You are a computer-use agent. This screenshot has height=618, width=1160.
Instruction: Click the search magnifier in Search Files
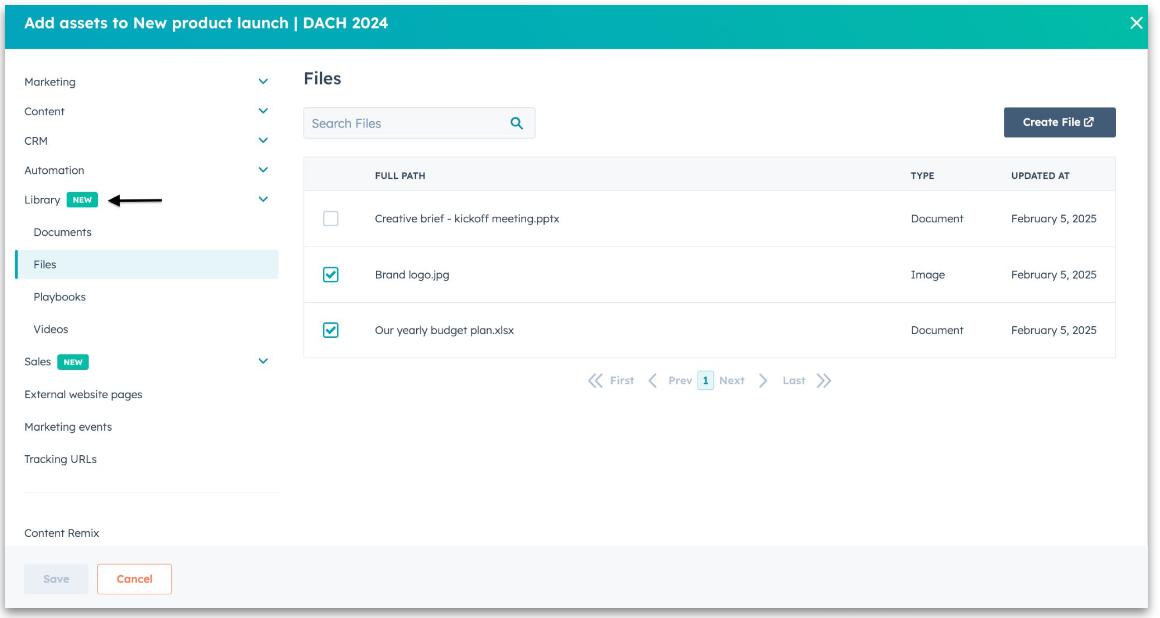(517, 122)
